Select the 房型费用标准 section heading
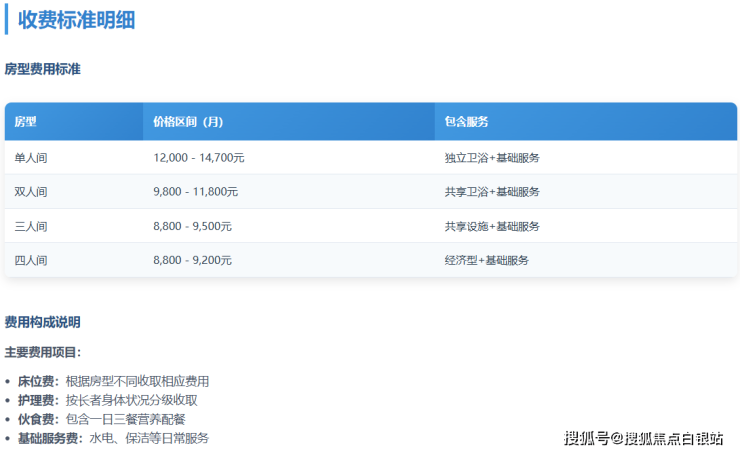Screen dimensions: 740x454 coord(43,69)
